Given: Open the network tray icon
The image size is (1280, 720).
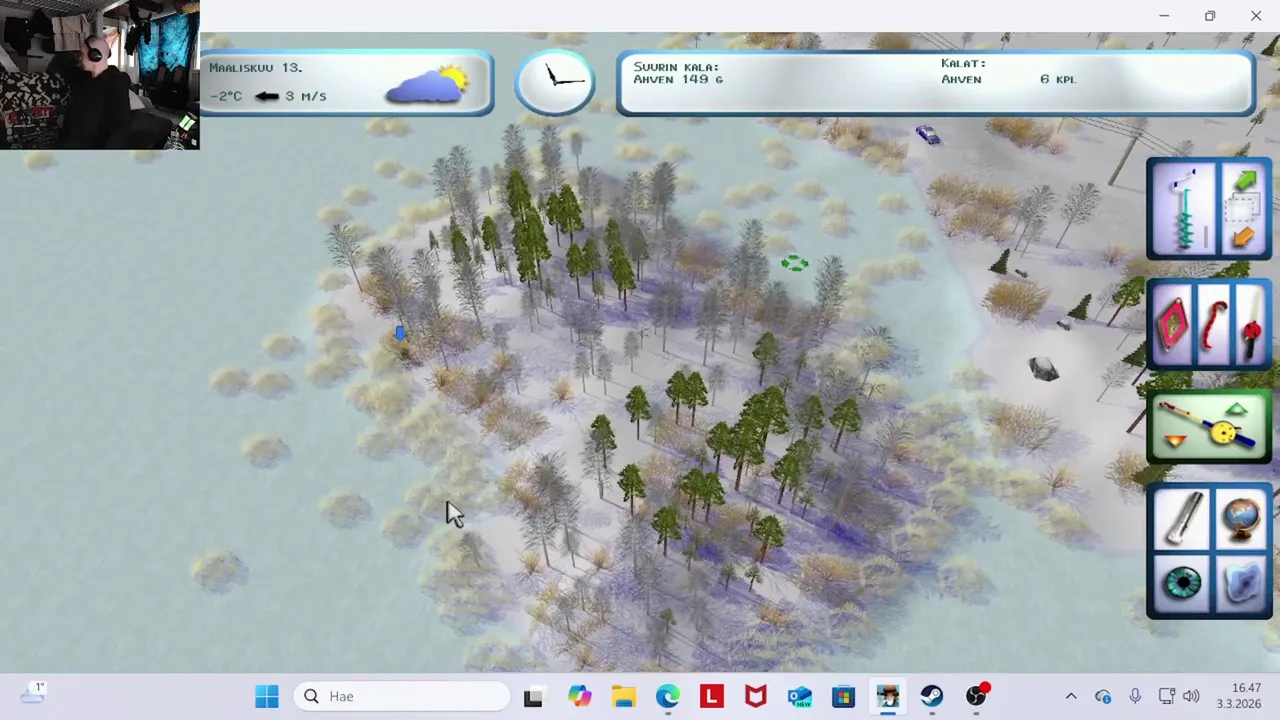Looking at the screenshot, I should 1166,696.
